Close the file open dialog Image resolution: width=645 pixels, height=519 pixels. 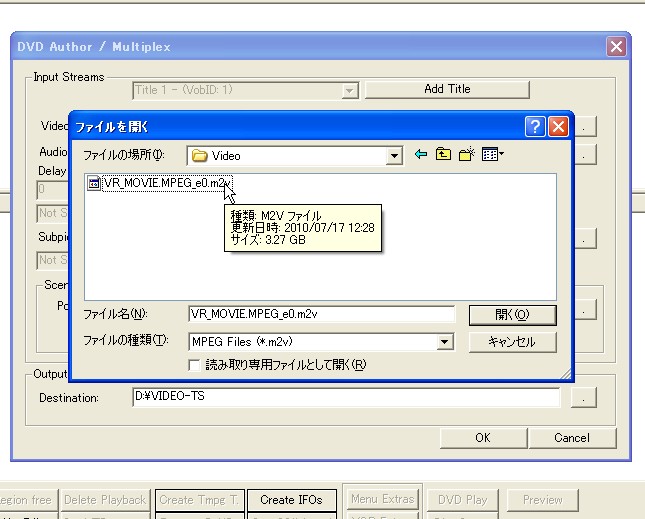tap(558, 127)
